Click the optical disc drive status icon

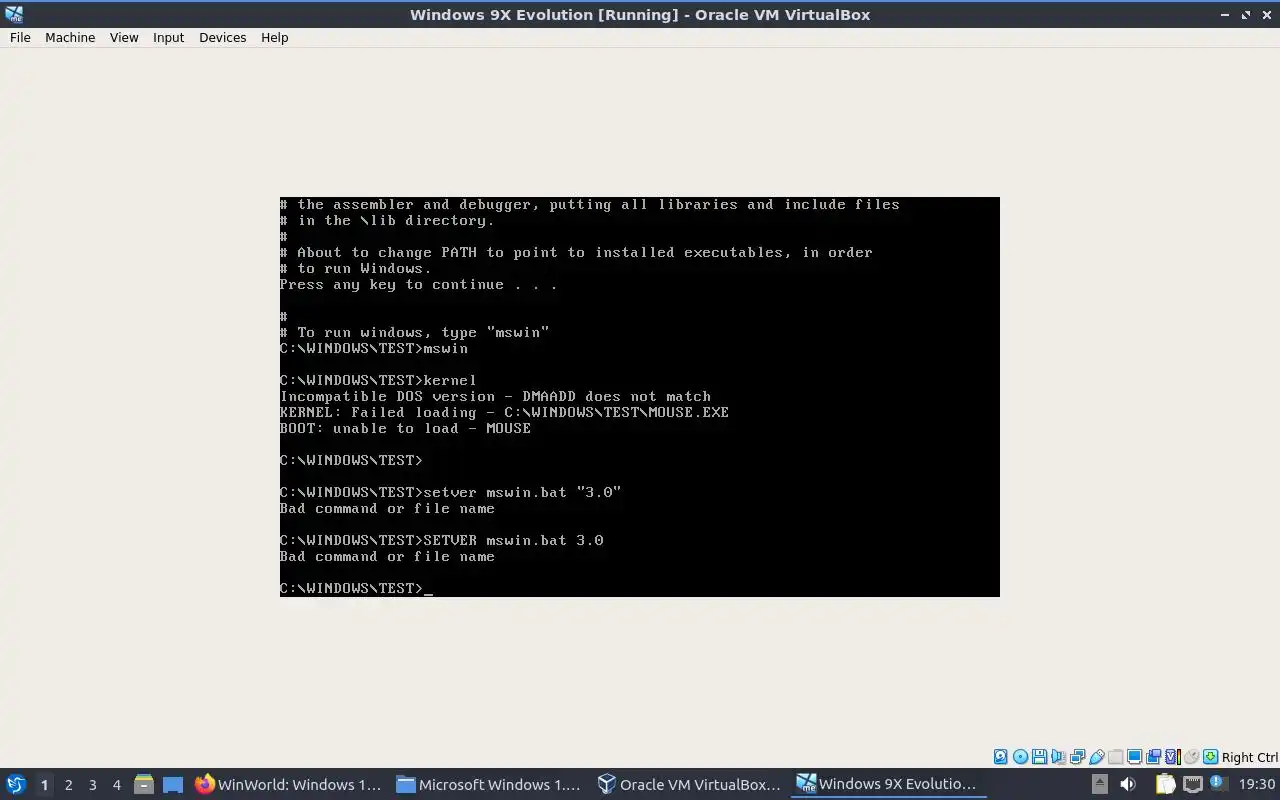pyautogui.click(x=1020, y=757)
